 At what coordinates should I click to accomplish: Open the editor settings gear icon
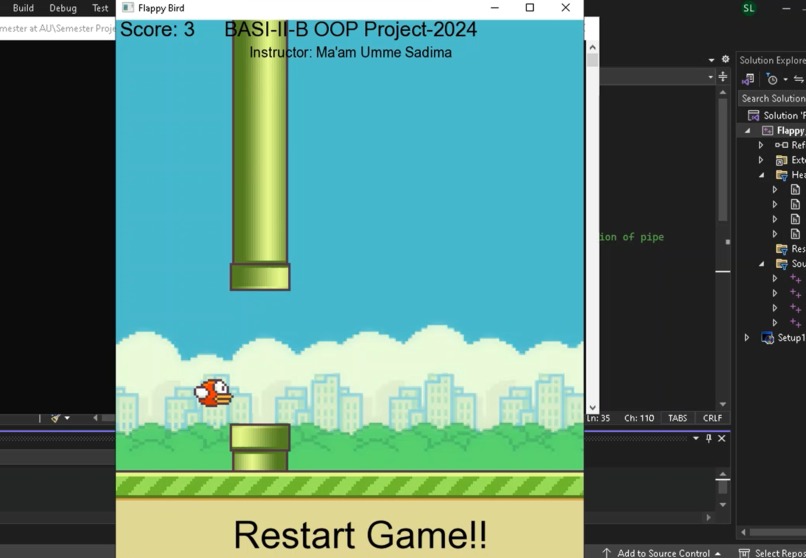725,59
